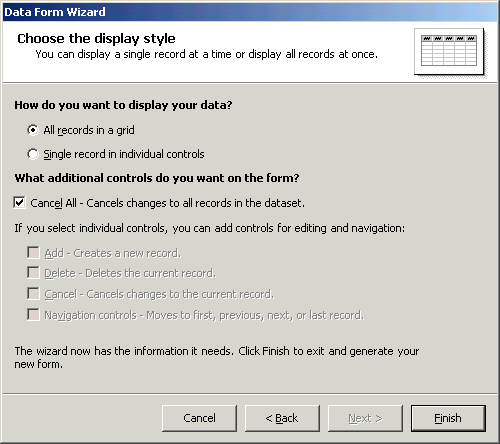This screenshot has height=444, width=500.
Task: Click the disabled Next button
Action: coord(365,418)
